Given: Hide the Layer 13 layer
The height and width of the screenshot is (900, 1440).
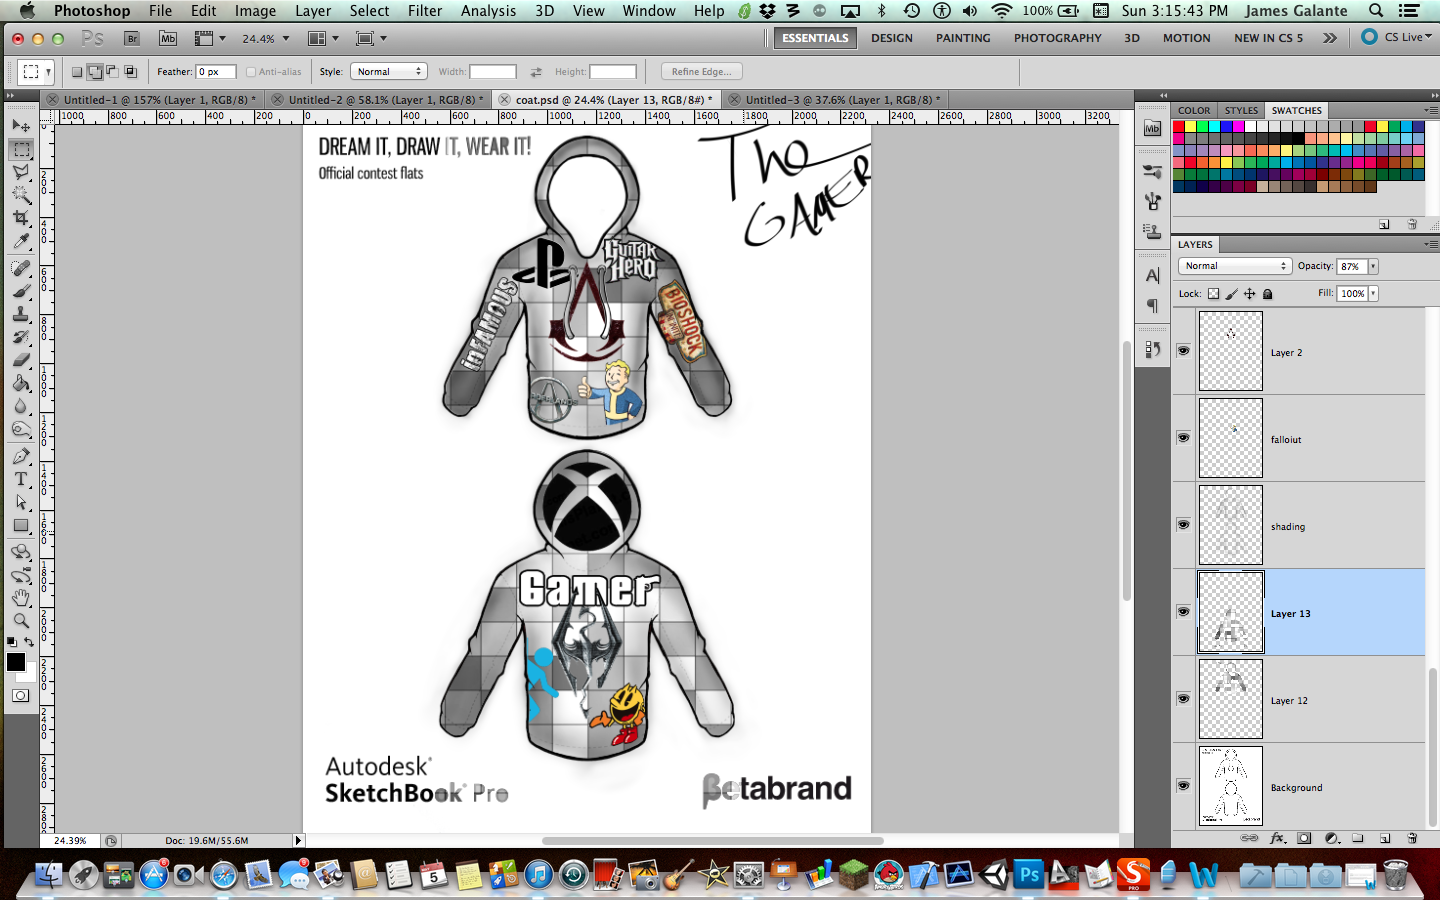Looking at the screenshot, I should [1183, 612].
